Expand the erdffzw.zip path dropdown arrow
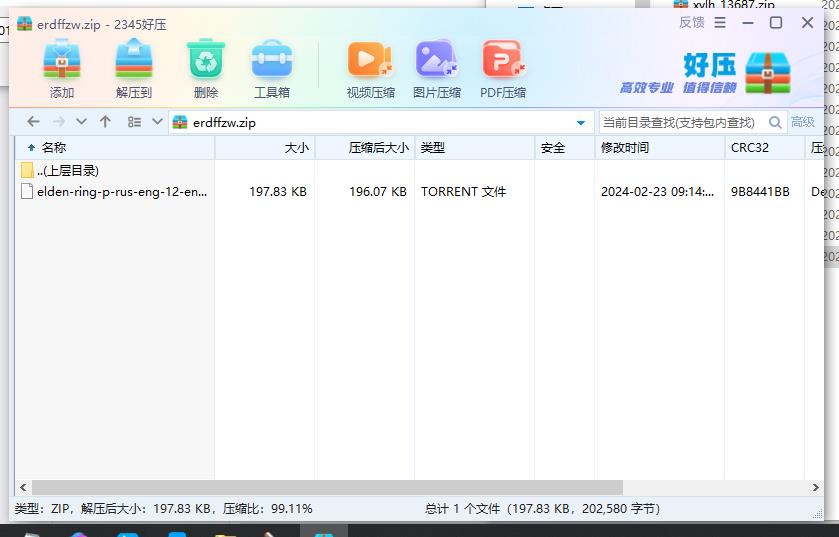 pyautogui.click(x=581, y=123)
